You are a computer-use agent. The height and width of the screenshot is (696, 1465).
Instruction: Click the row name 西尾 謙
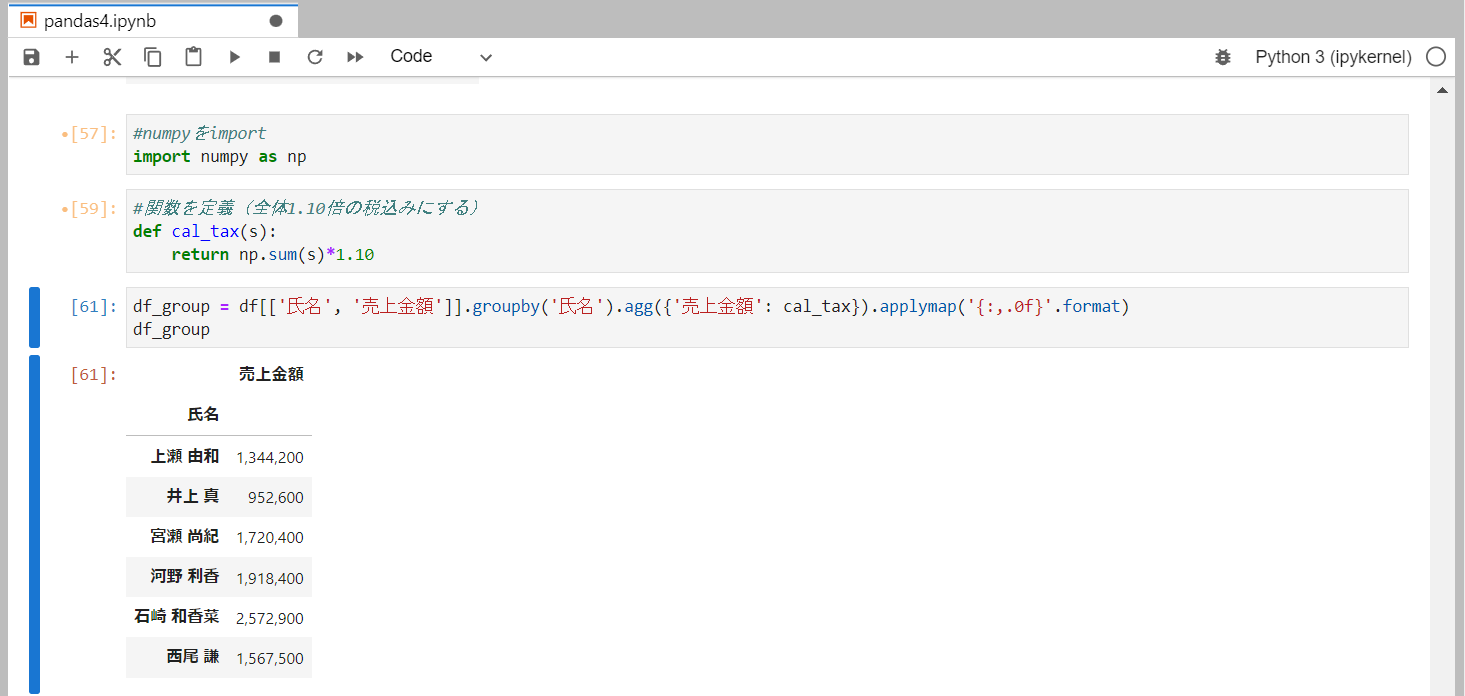click(193, 657)
